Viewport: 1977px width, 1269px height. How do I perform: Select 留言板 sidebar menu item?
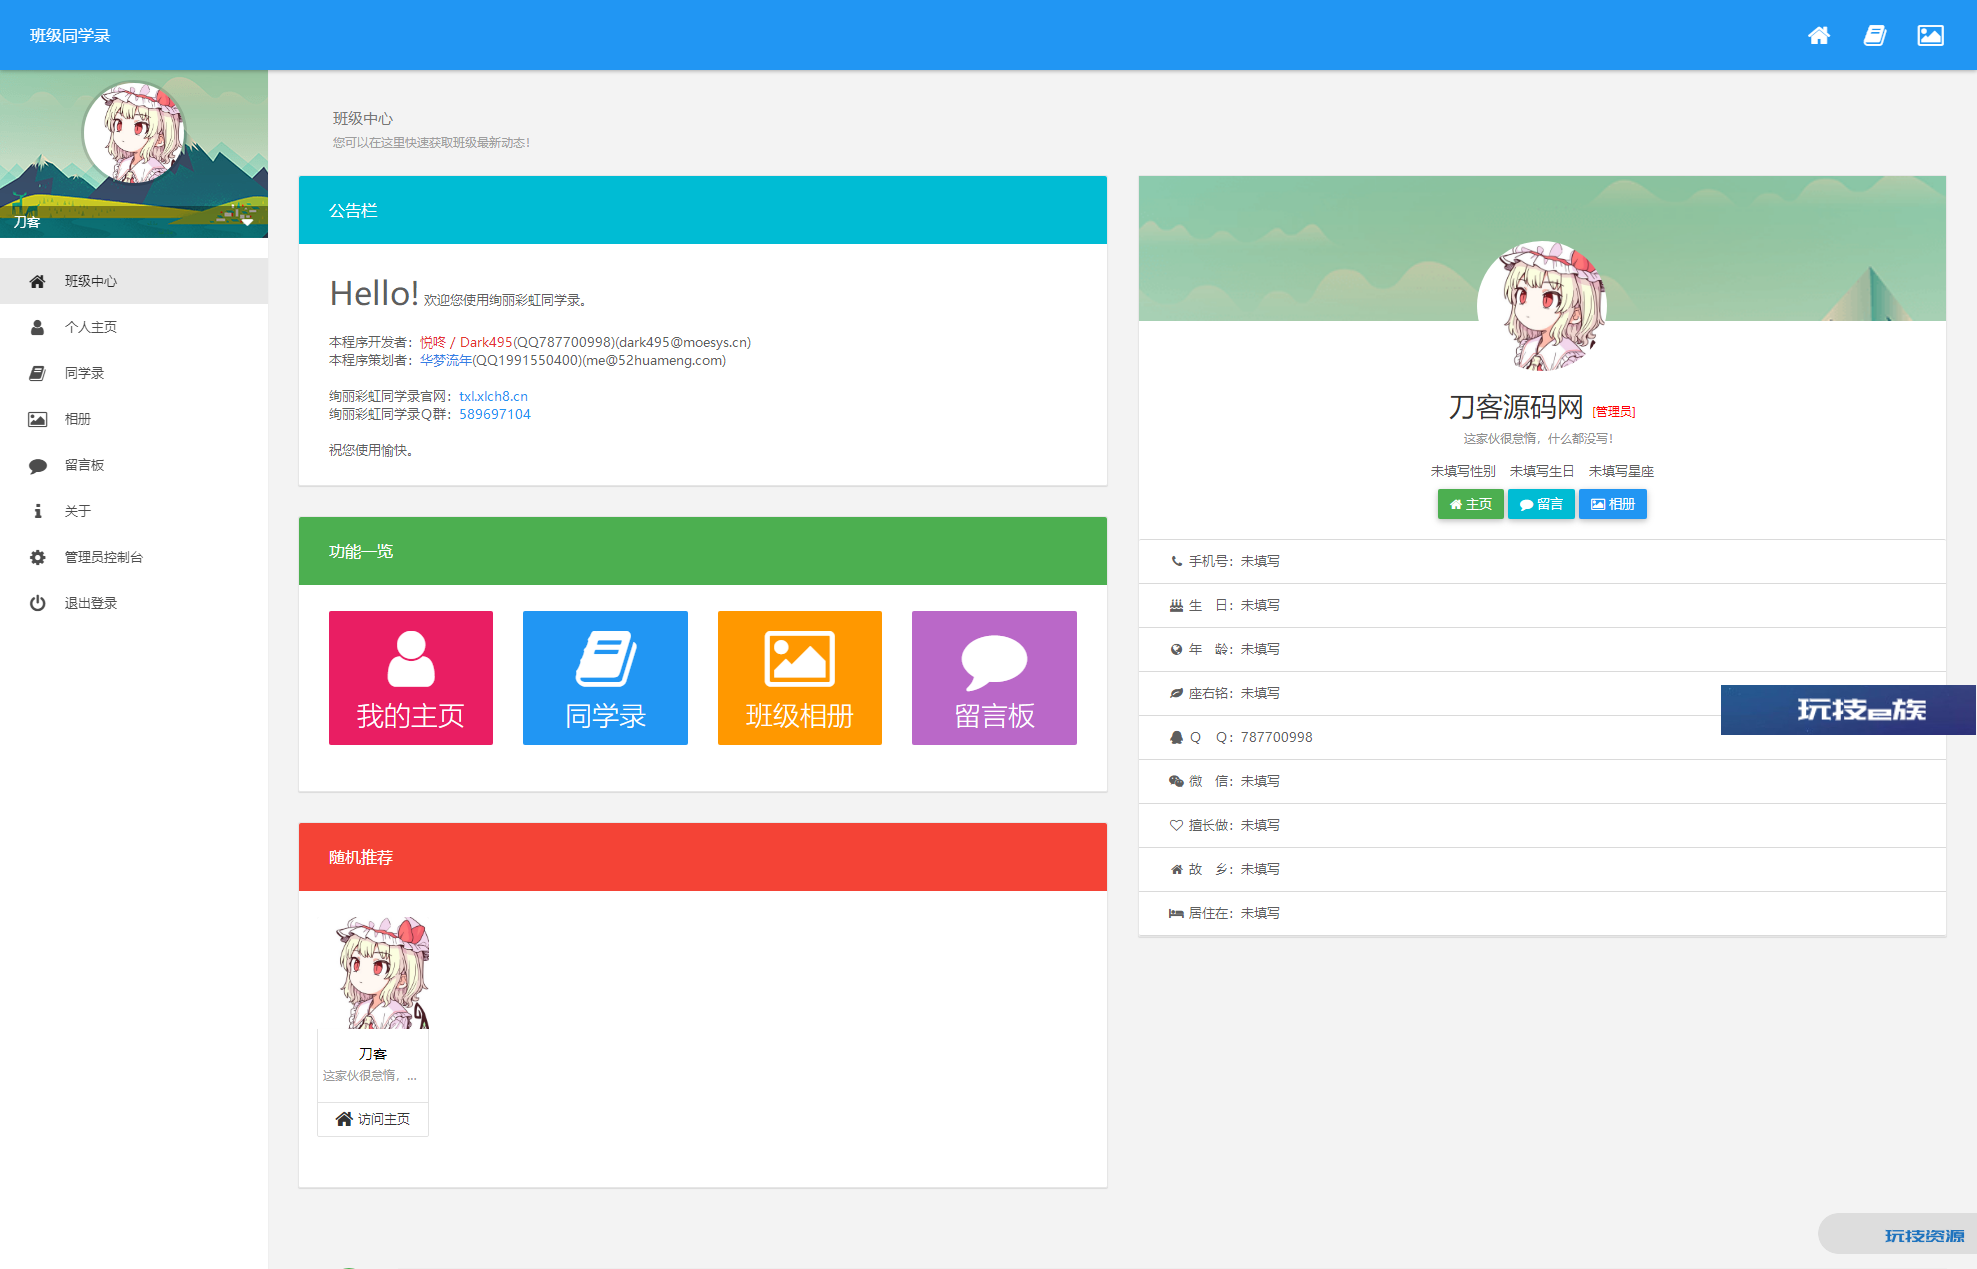[134, 465]
